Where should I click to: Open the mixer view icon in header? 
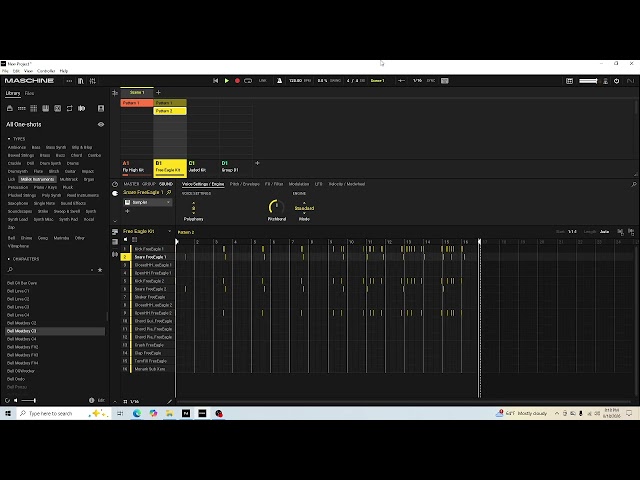coord(93,81)
